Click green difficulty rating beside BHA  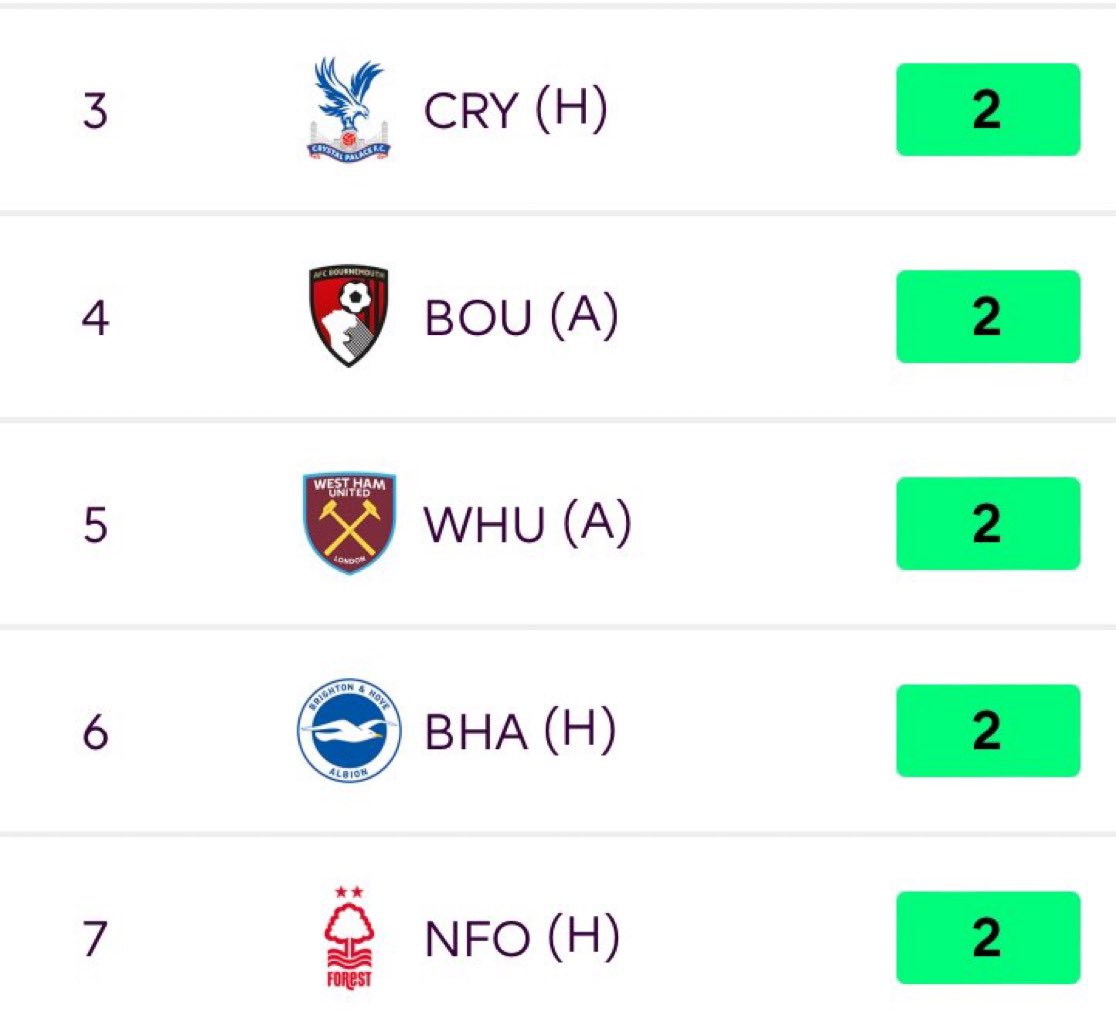(x=988, y=730)
